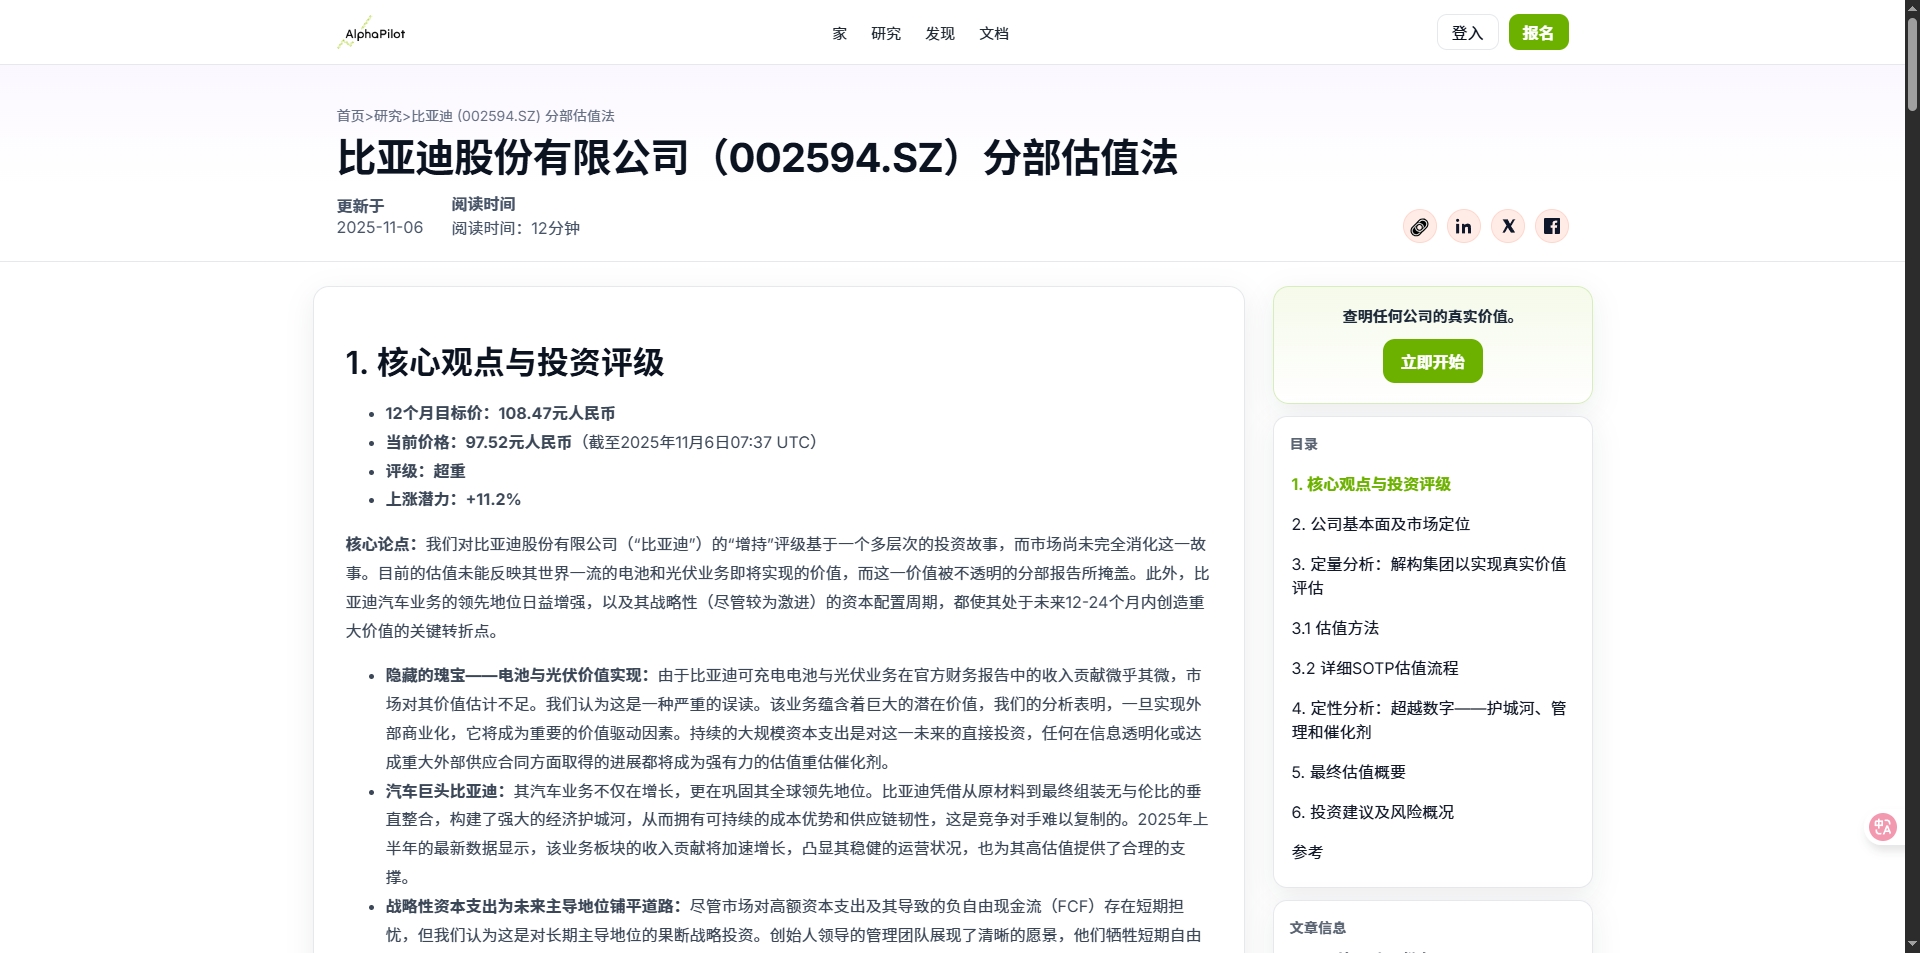The image size is (1920, 953).
Task: Open the floating translate widget icon
Action: click(x=1883, y=827)
